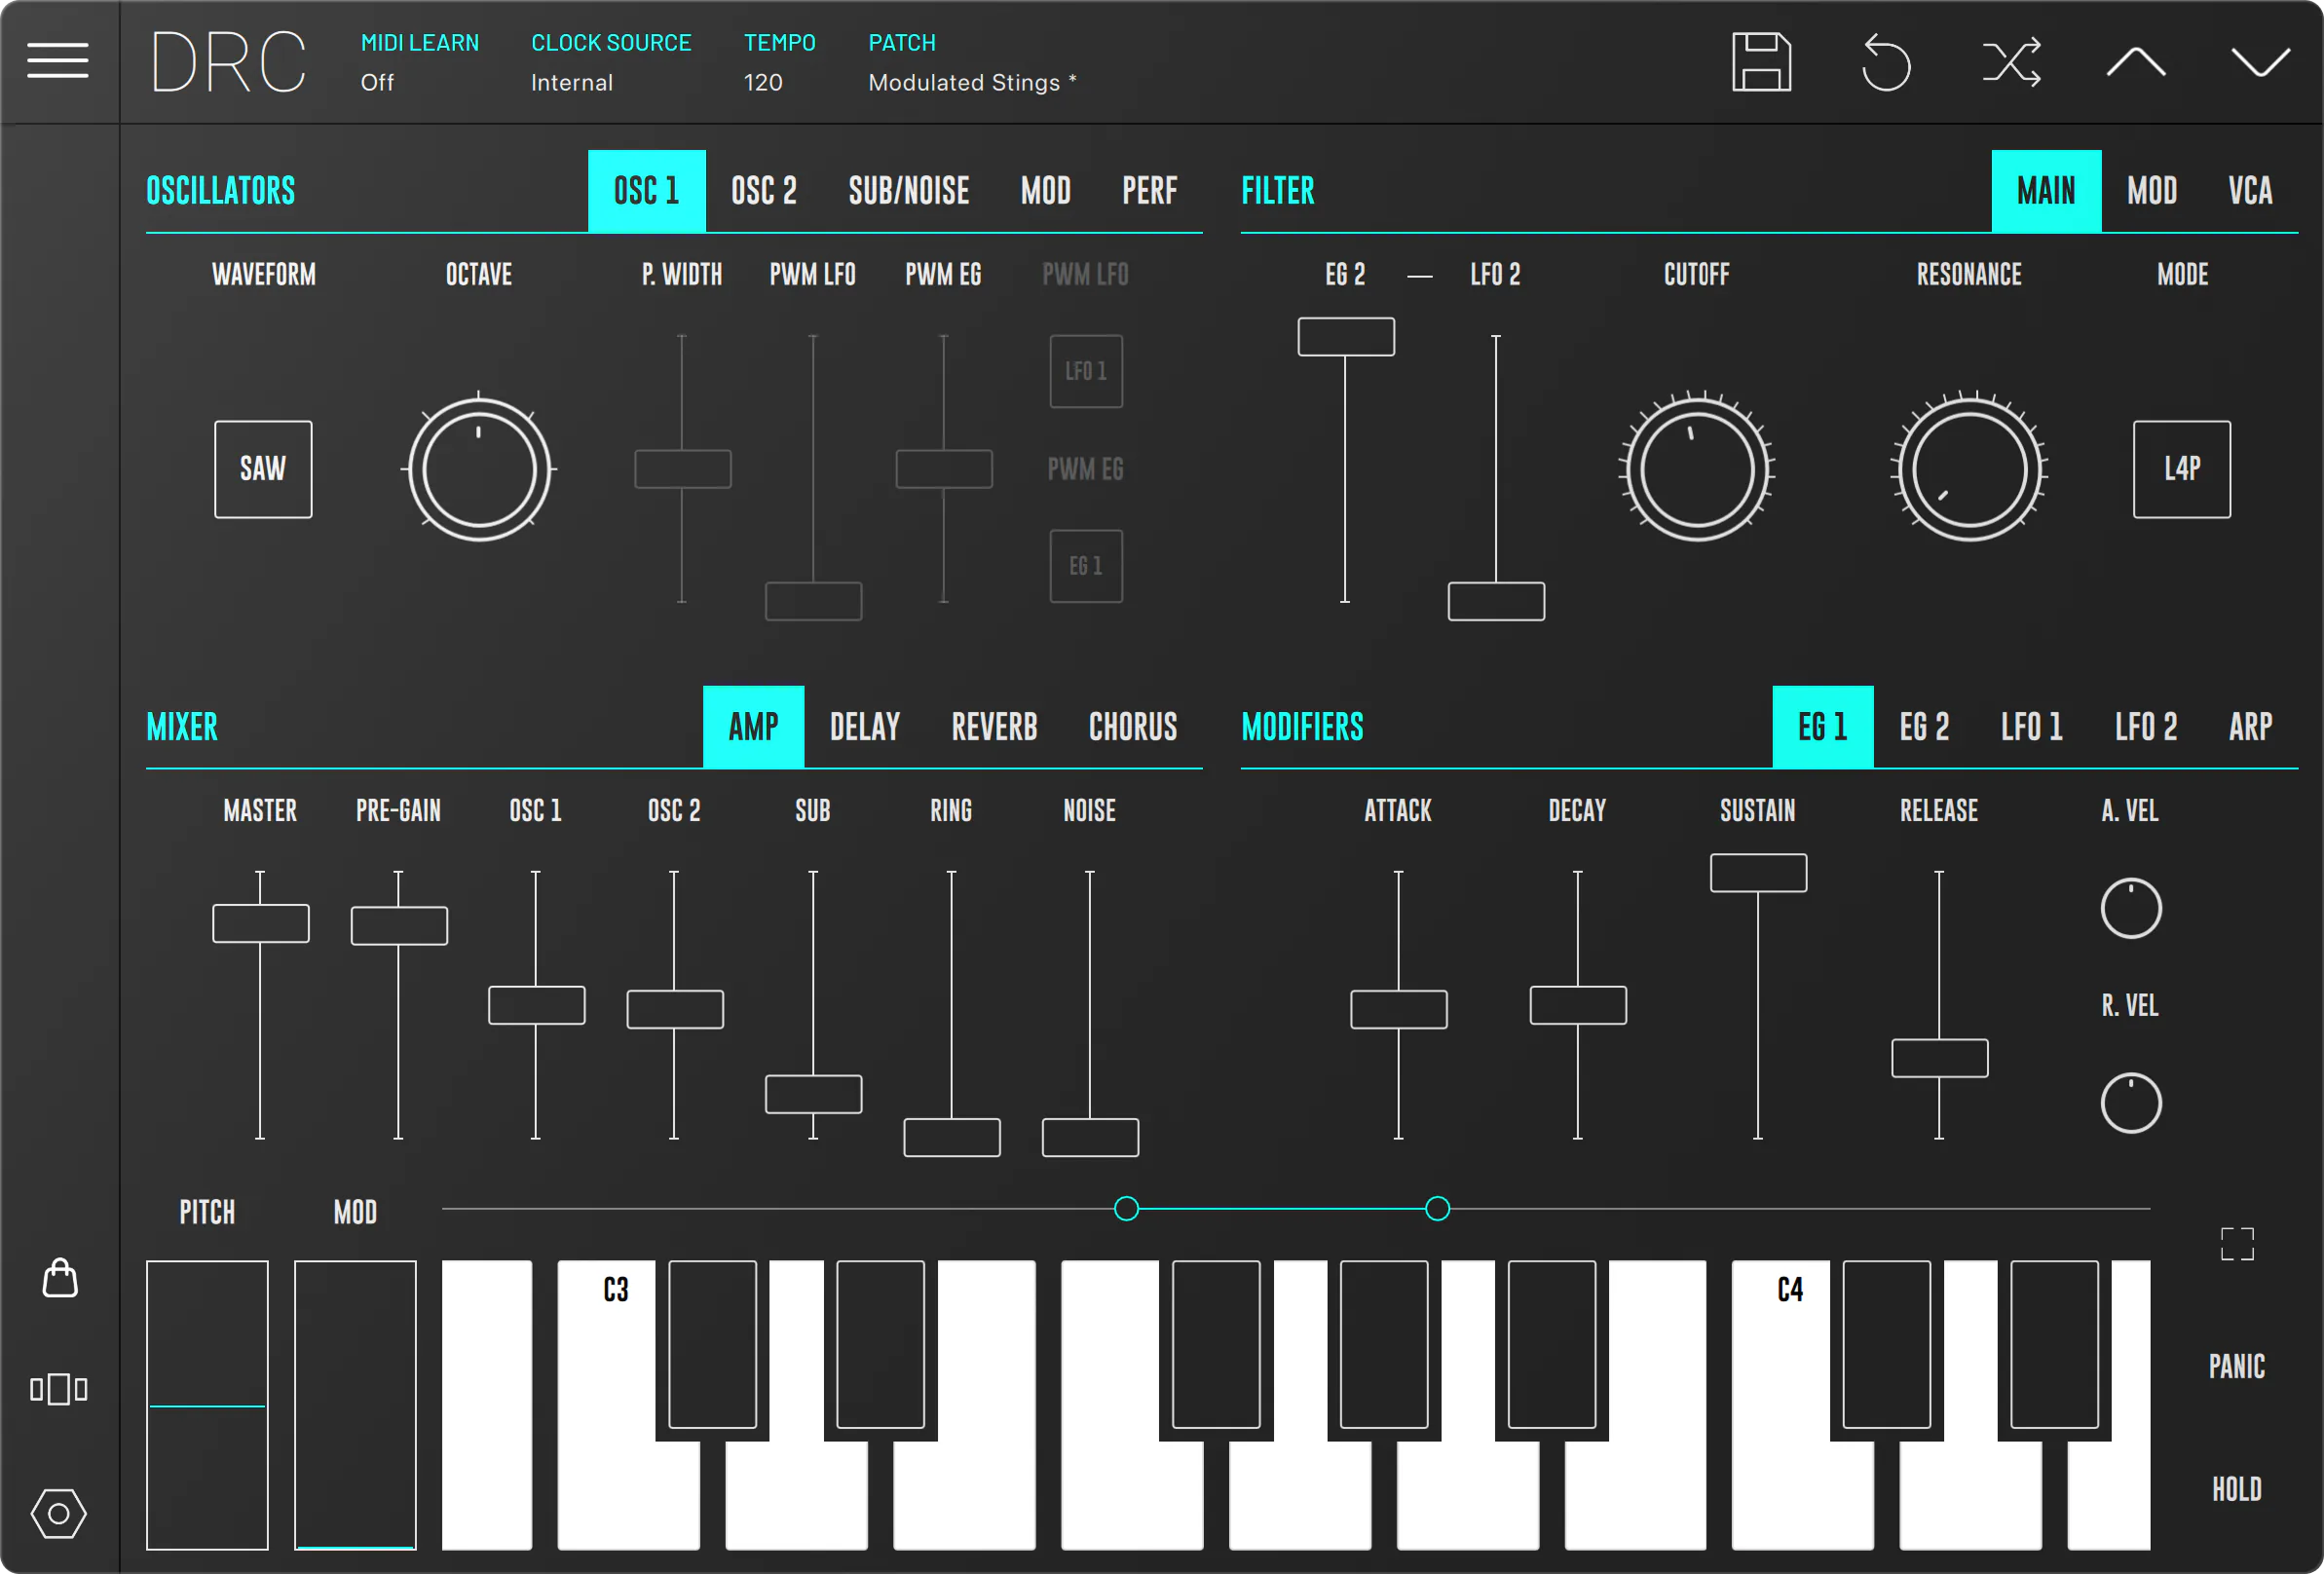Click the keyboard layout icon in the sidebar
Image resolution: width=2324 pixels, height=1574 pixels.
[x=59, y=1389]
